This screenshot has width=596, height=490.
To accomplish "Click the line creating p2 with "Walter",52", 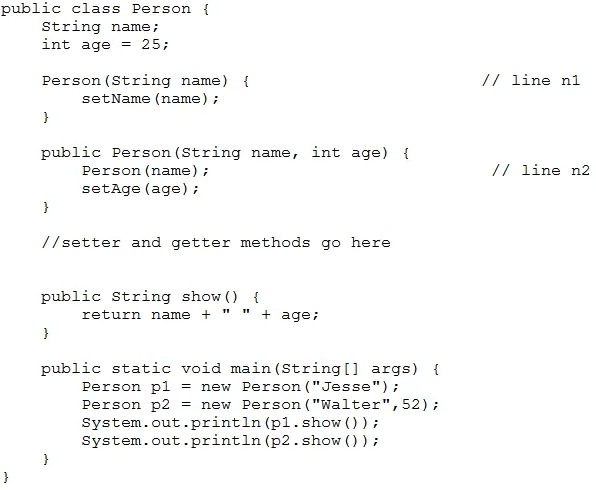I will [x=260, y=405].
